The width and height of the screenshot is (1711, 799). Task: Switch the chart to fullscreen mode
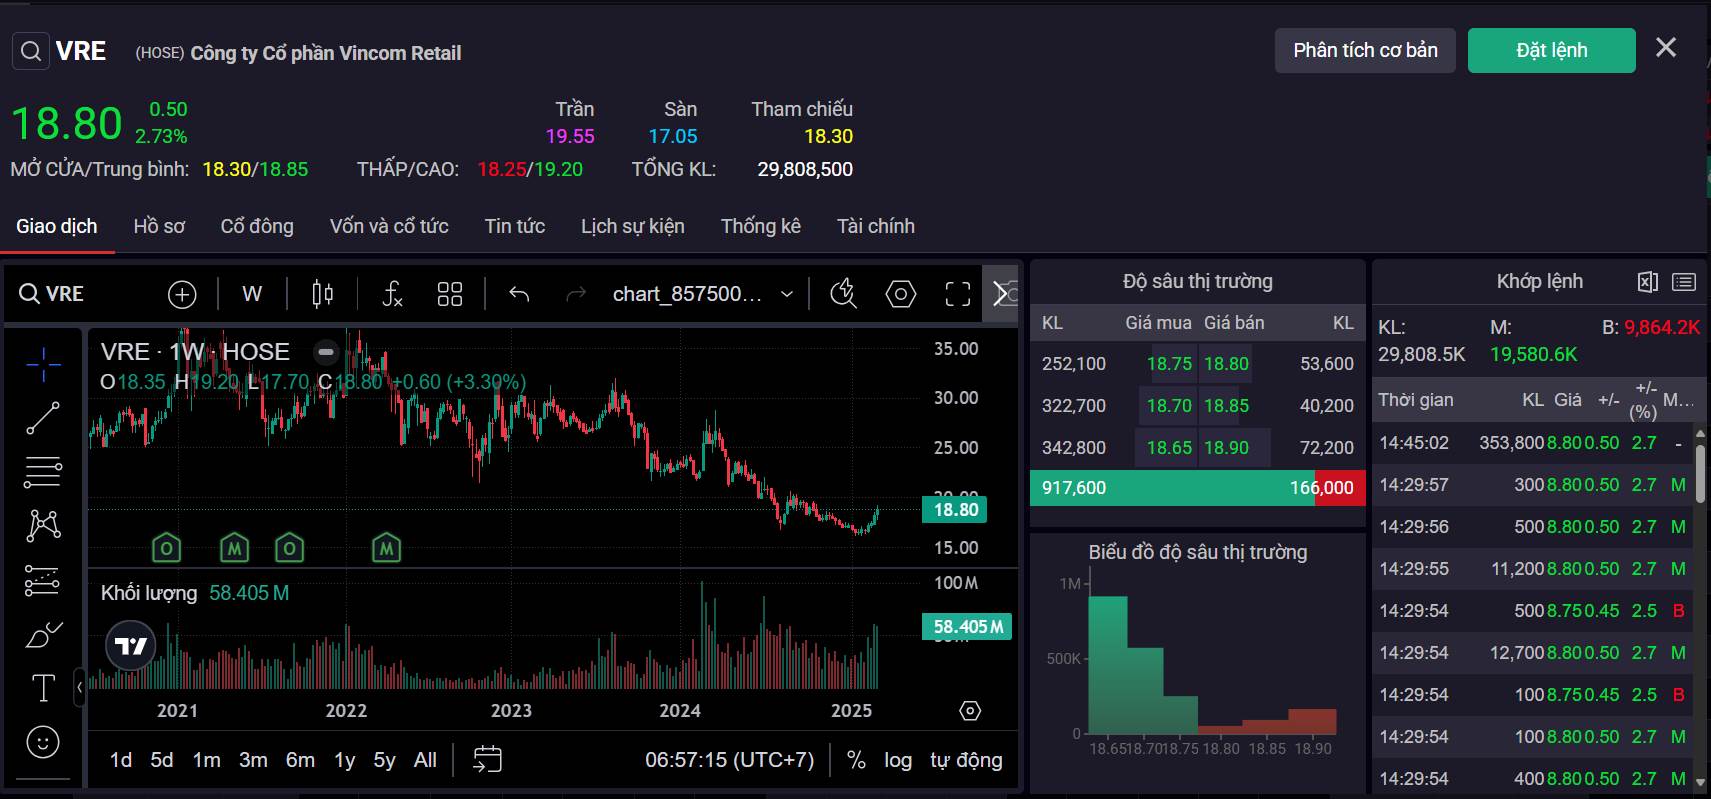(958, 294)
